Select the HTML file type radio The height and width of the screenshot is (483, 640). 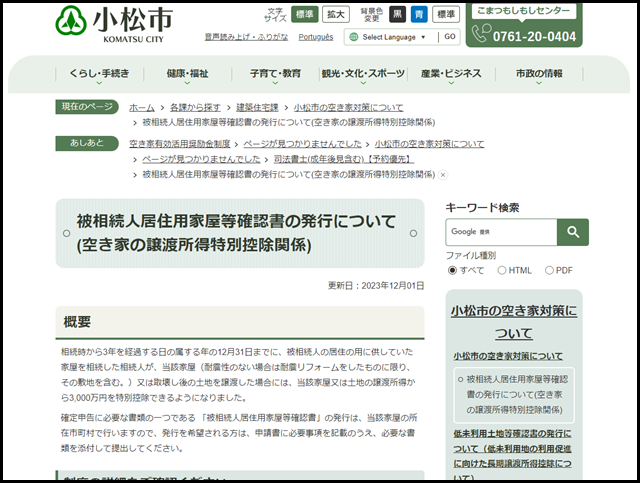(502, 270)
